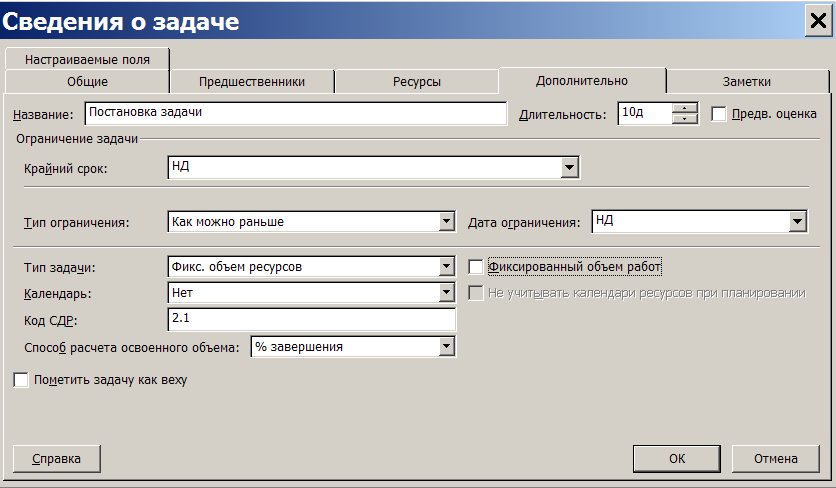Screen dimensions: 836x488
Task: Click the ОК button
Action: pos(677,459)
